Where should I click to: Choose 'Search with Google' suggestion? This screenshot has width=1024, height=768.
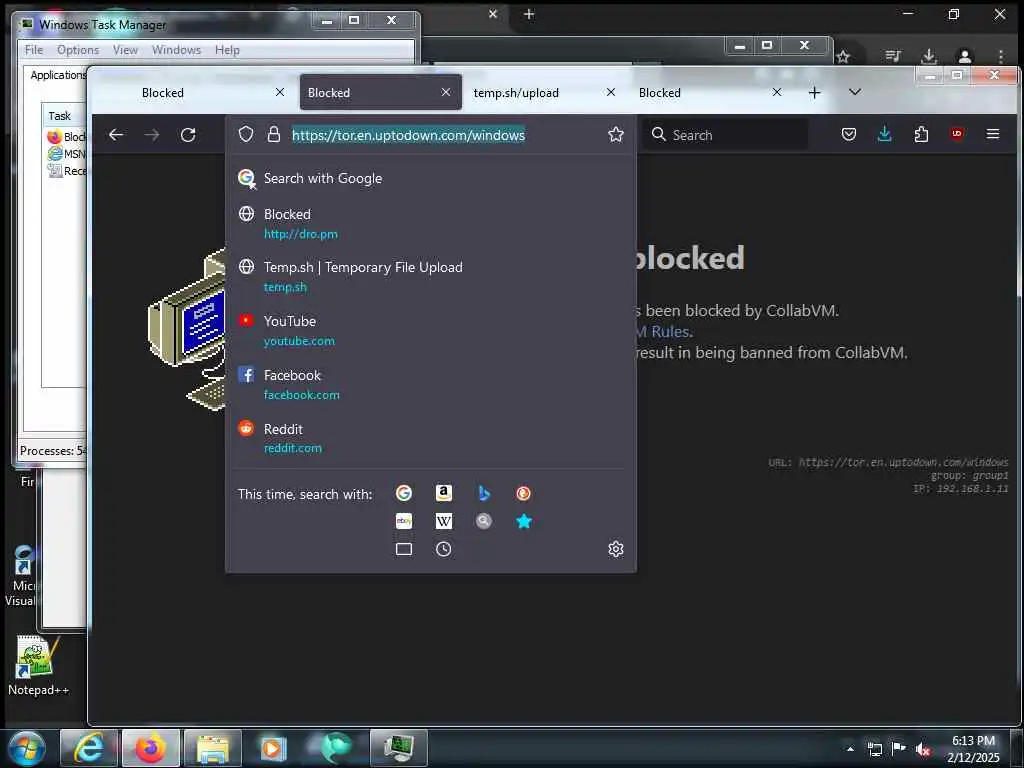(431, 178)
